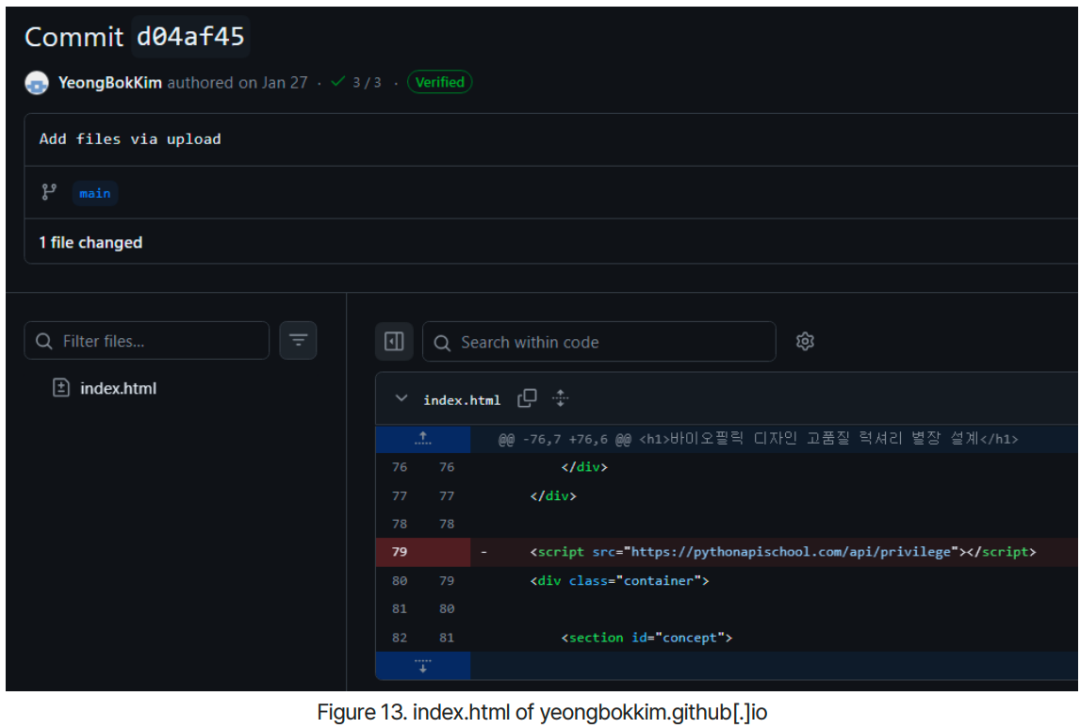Viewport: 1080px width, 728px height.
Task: Open diff view settings gear
Action: 805,342
